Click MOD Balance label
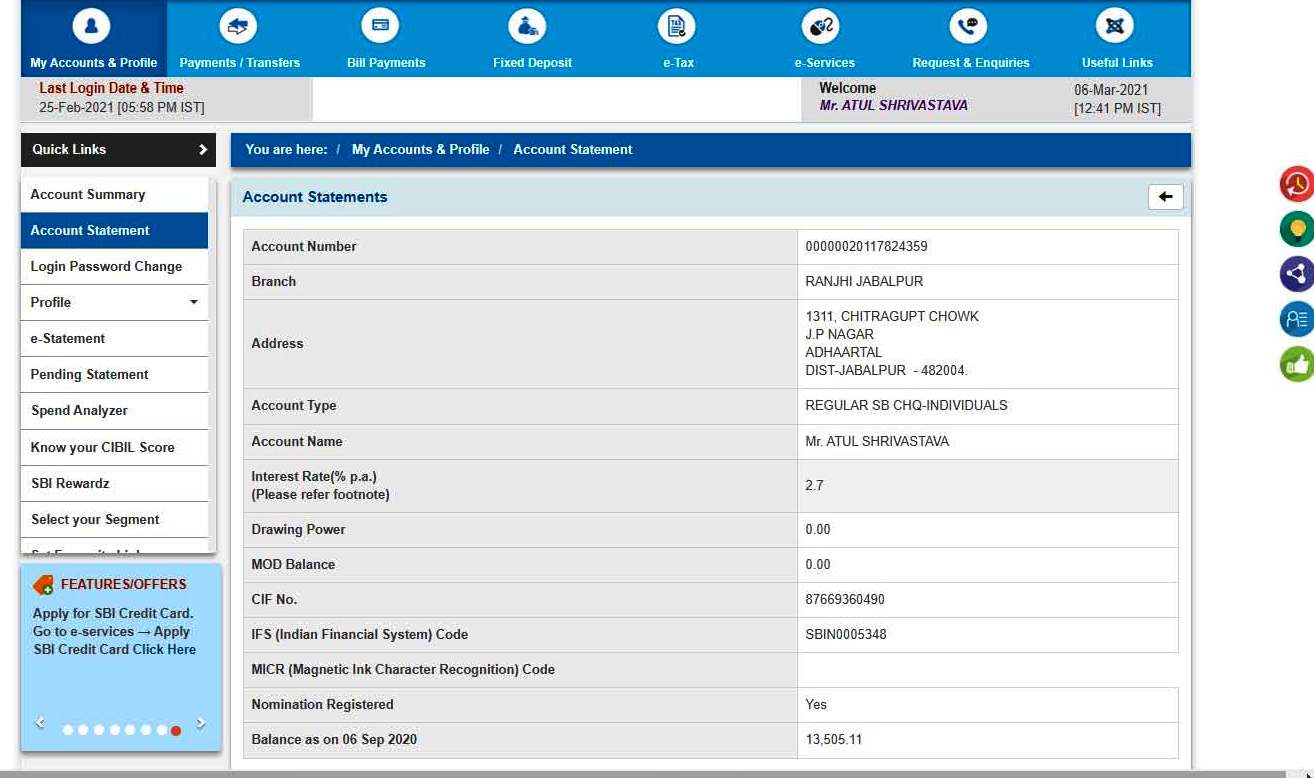The image size is (1314, 778). pos(293,564)
